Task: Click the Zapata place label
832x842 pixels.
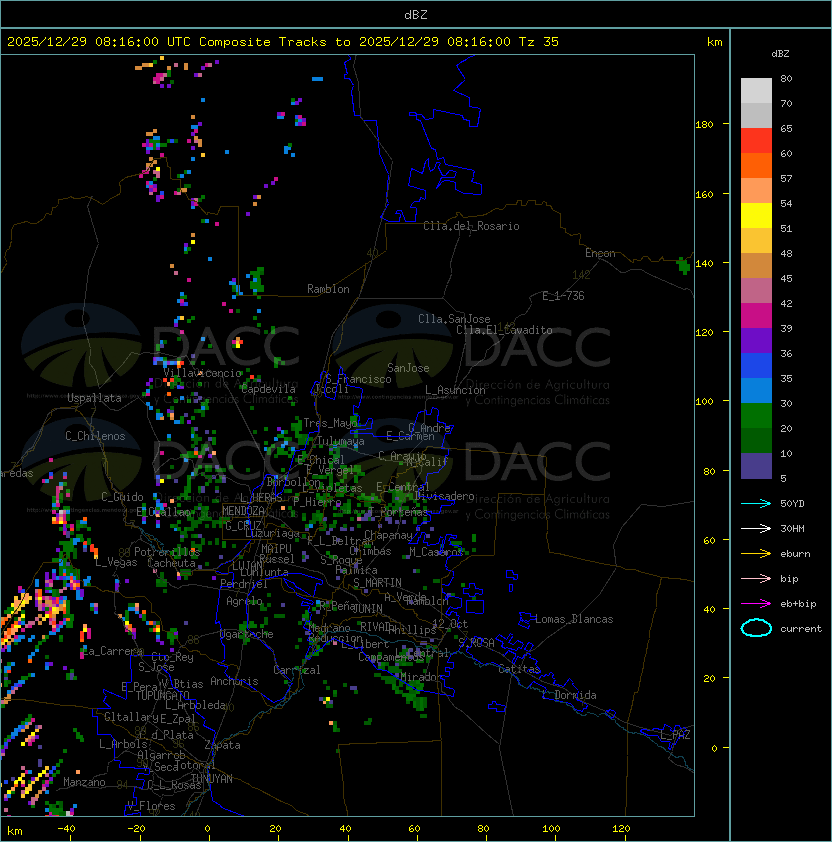Action: coord(222,745)
